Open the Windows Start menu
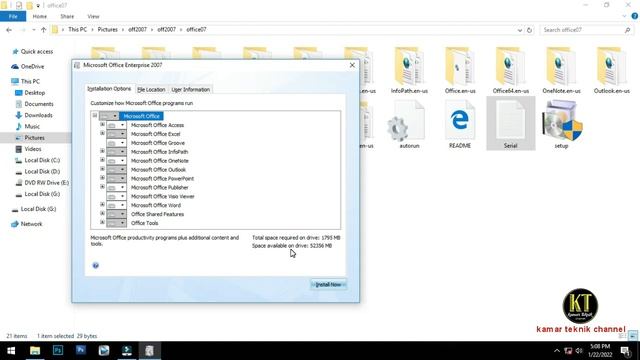The width and height of the screenshot is (640, 360). pyautogui.click(x=11, y=351)
